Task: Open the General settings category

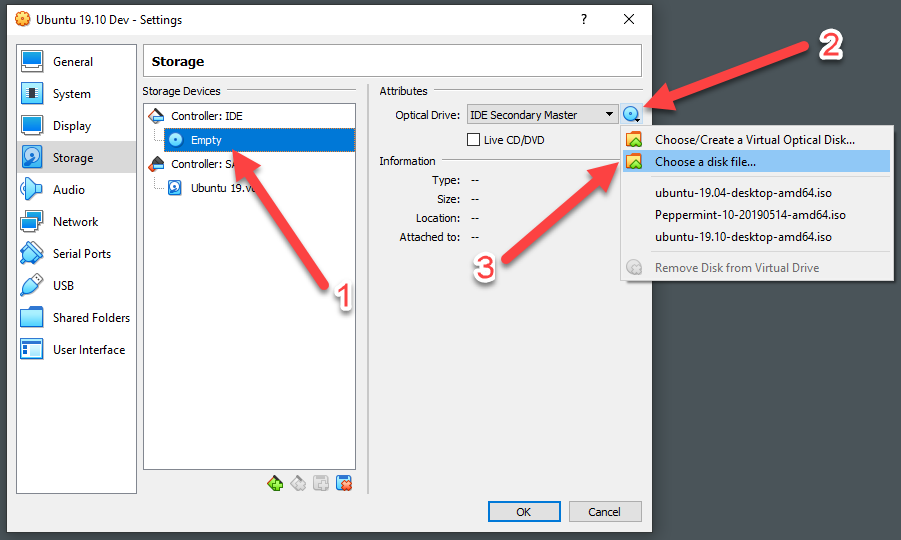Action: tap(76, 61)
